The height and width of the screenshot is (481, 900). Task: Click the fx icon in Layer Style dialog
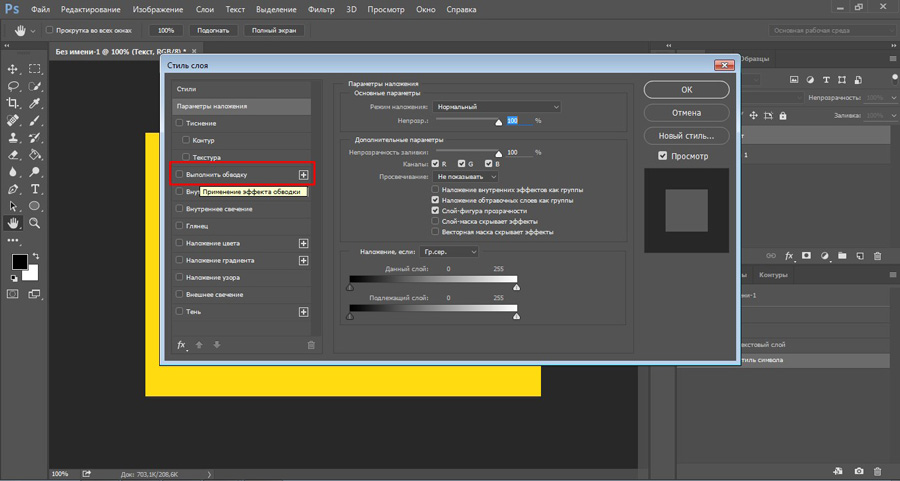pyautogui.click(x=182, y=344)
